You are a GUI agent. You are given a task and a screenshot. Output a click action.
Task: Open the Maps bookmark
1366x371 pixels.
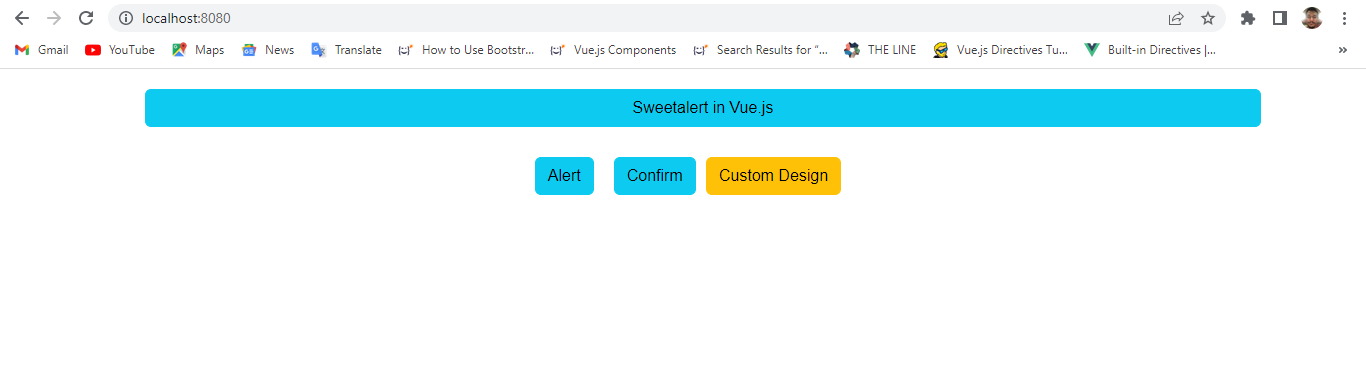point(198,50)
